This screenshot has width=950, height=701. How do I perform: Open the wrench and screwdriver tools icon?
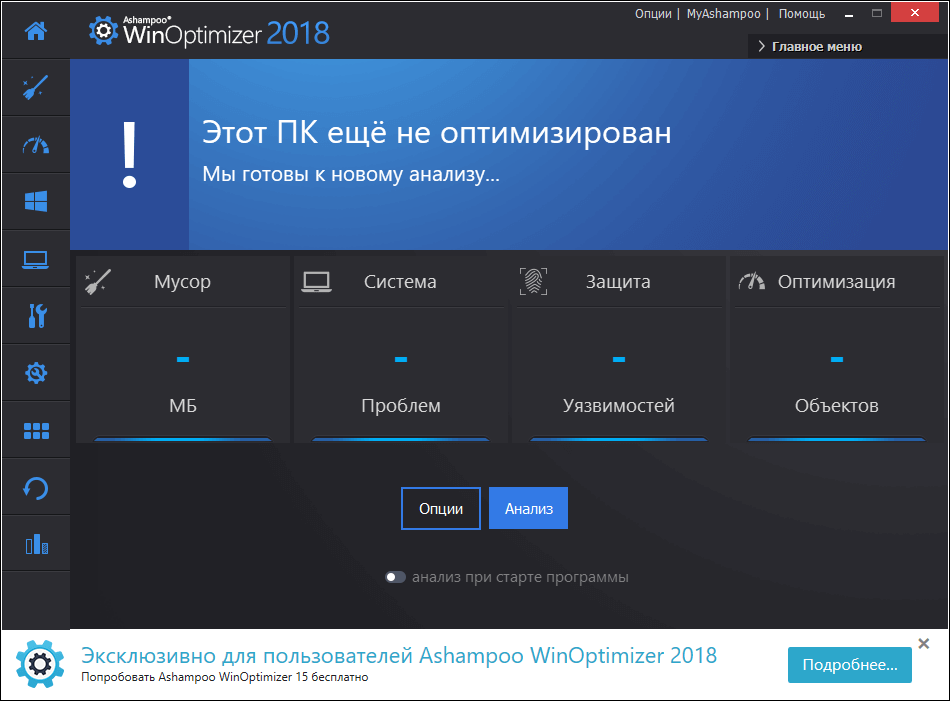(x=37, y=316)
